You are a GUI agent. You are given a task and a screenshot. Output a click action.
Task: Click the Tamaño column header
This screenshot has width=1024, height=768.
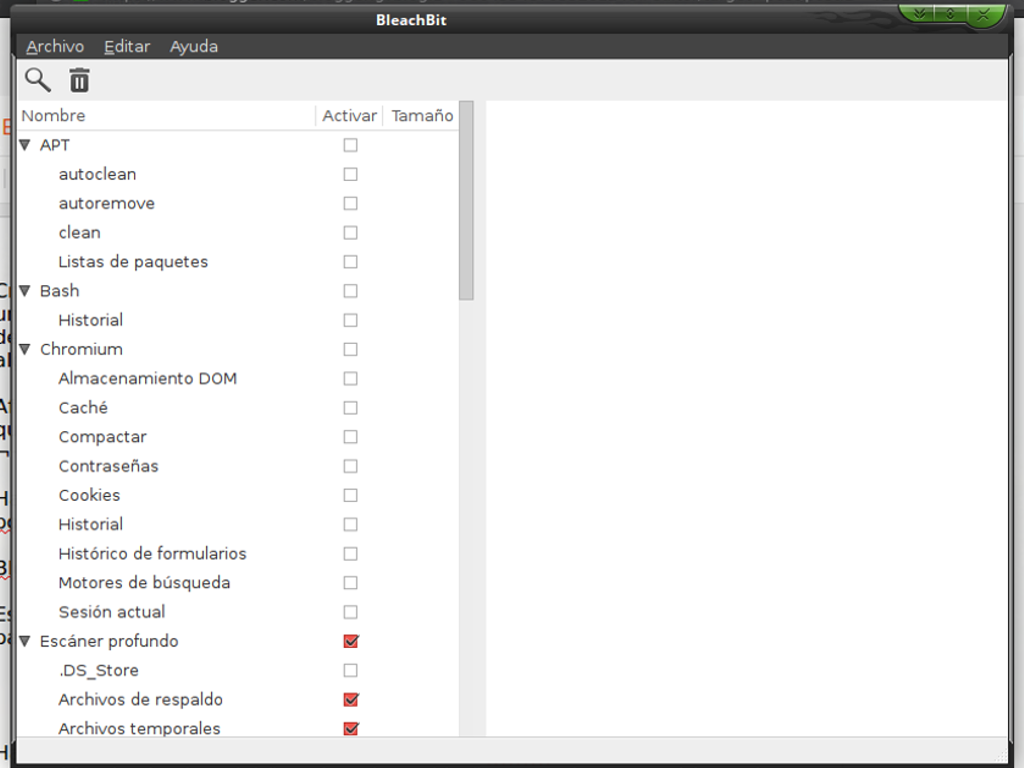(421, 115)
